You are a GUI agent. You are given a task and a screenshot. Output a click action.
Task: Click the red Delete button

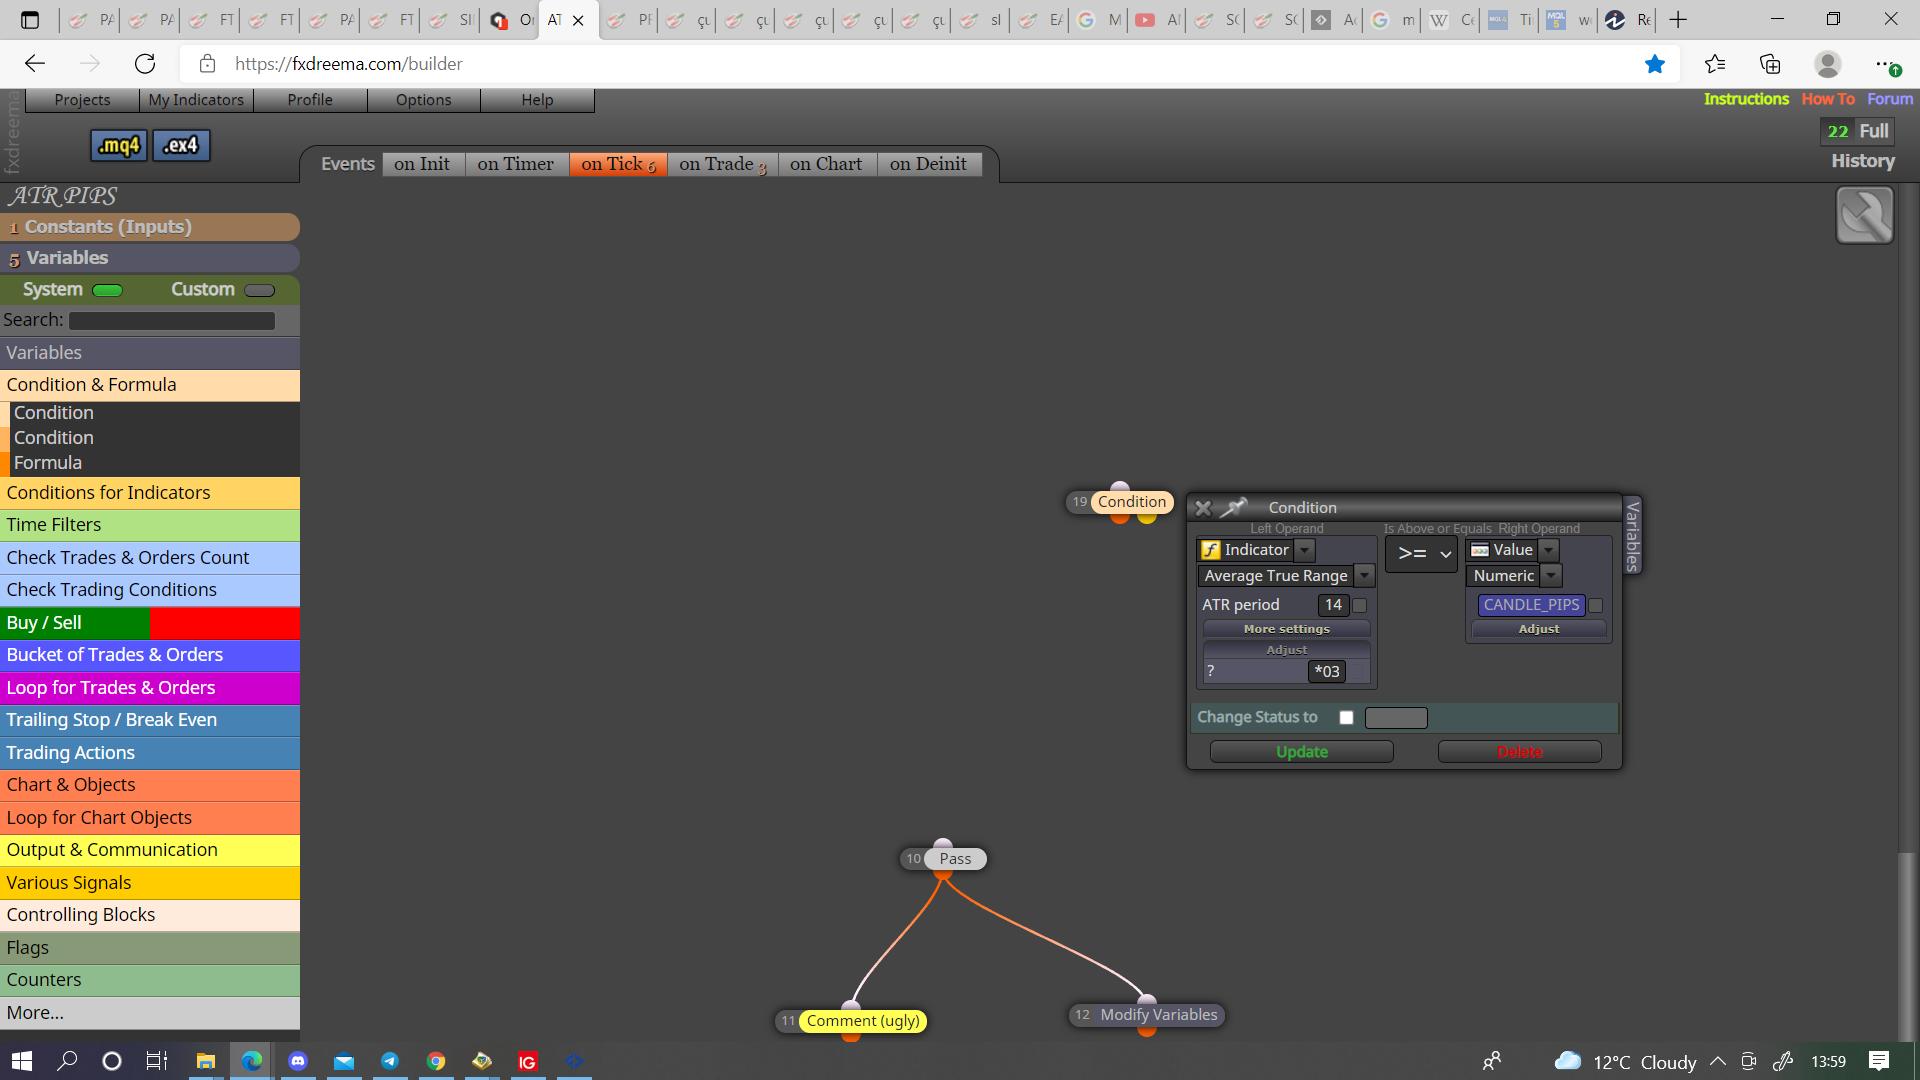1520,752
